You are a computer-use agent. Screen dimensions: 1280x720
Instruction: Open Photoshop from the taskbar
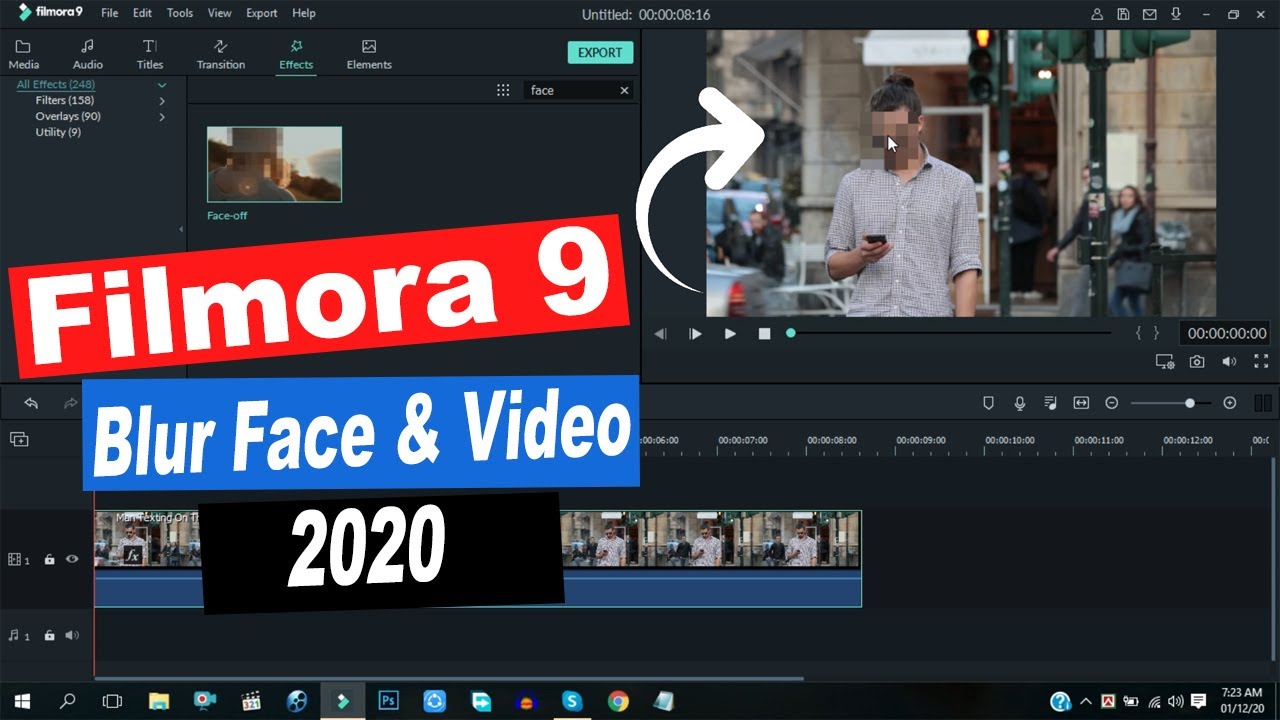389,702
